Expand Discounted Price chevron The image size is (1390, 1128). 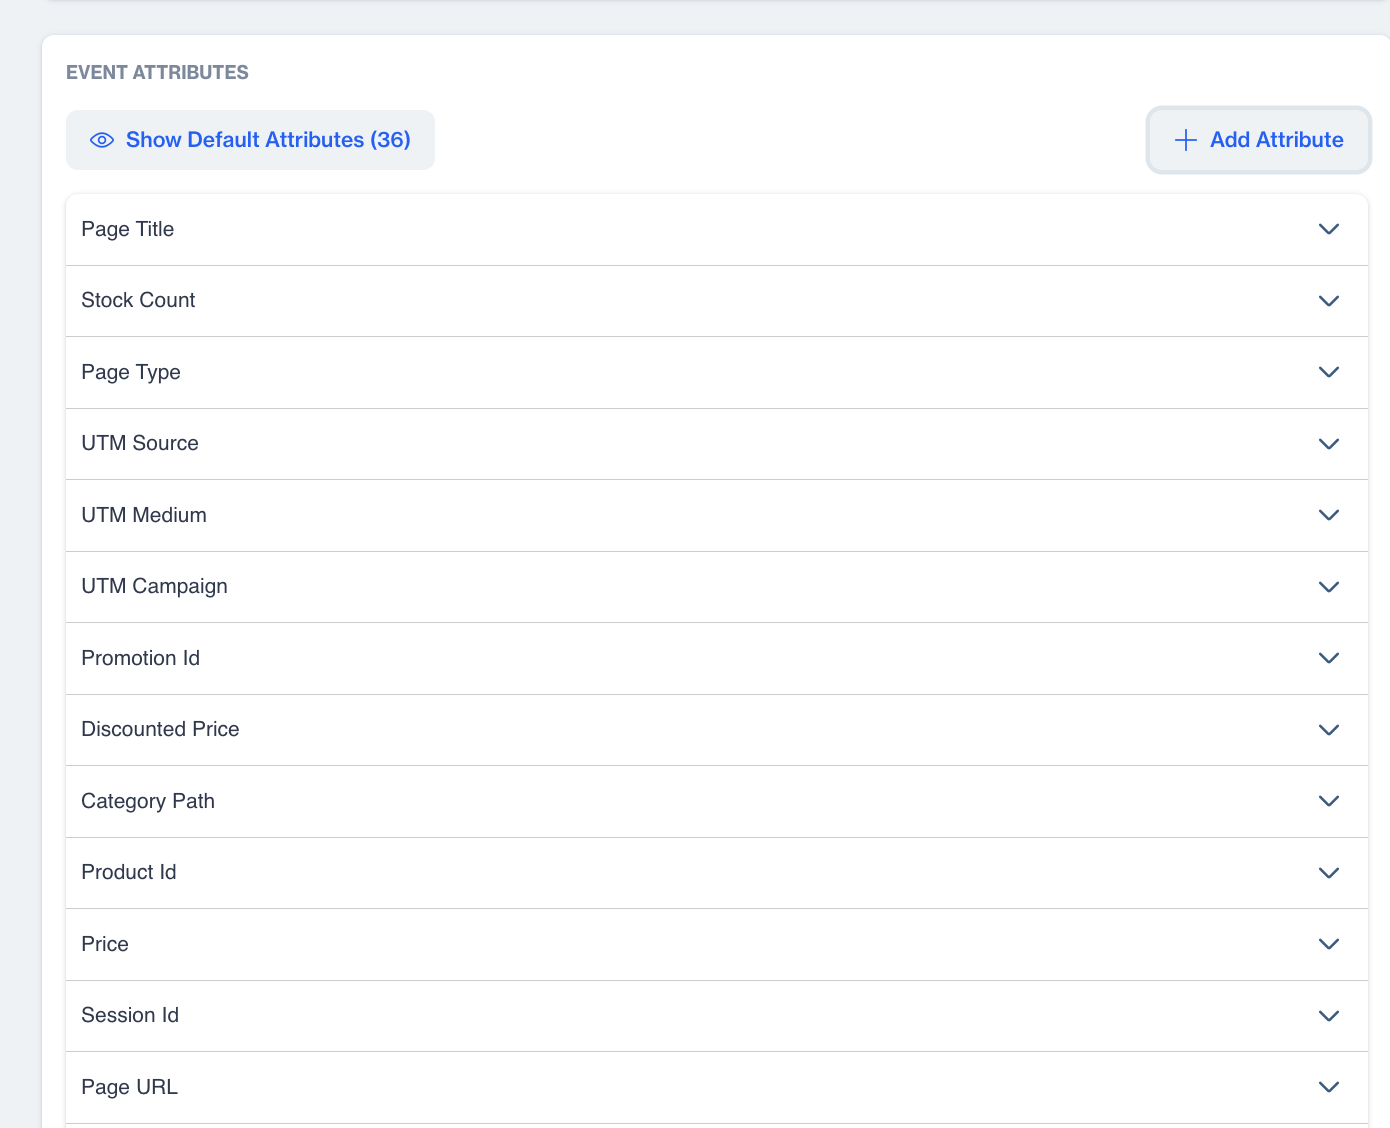[x=1328, y=730]
